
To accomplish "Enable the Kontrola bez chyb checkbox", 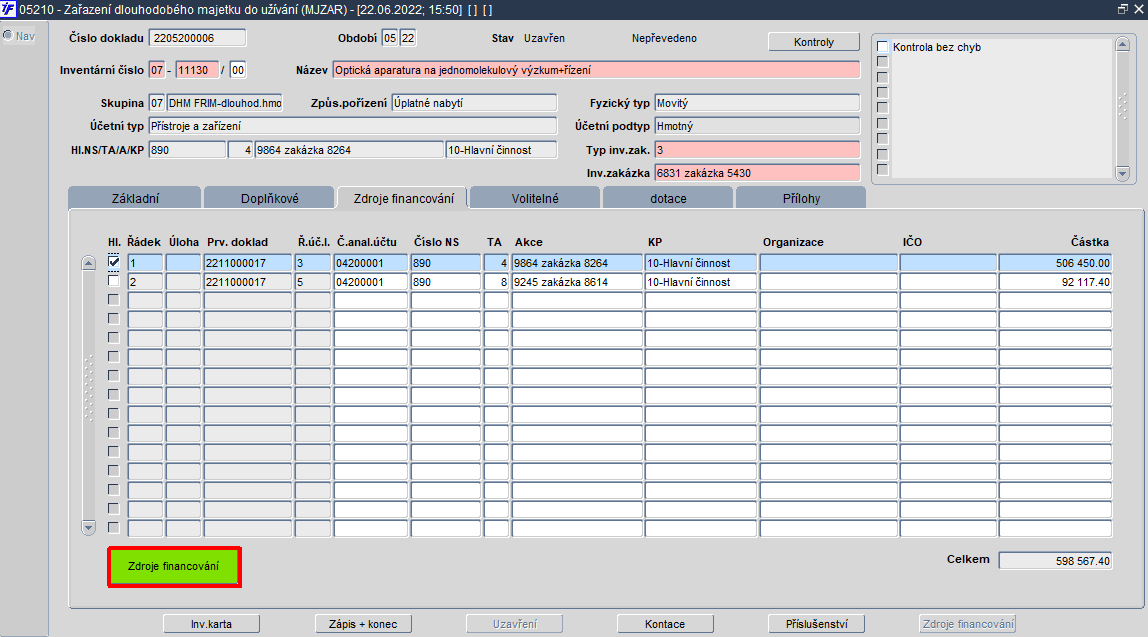I will click(882, 47).
